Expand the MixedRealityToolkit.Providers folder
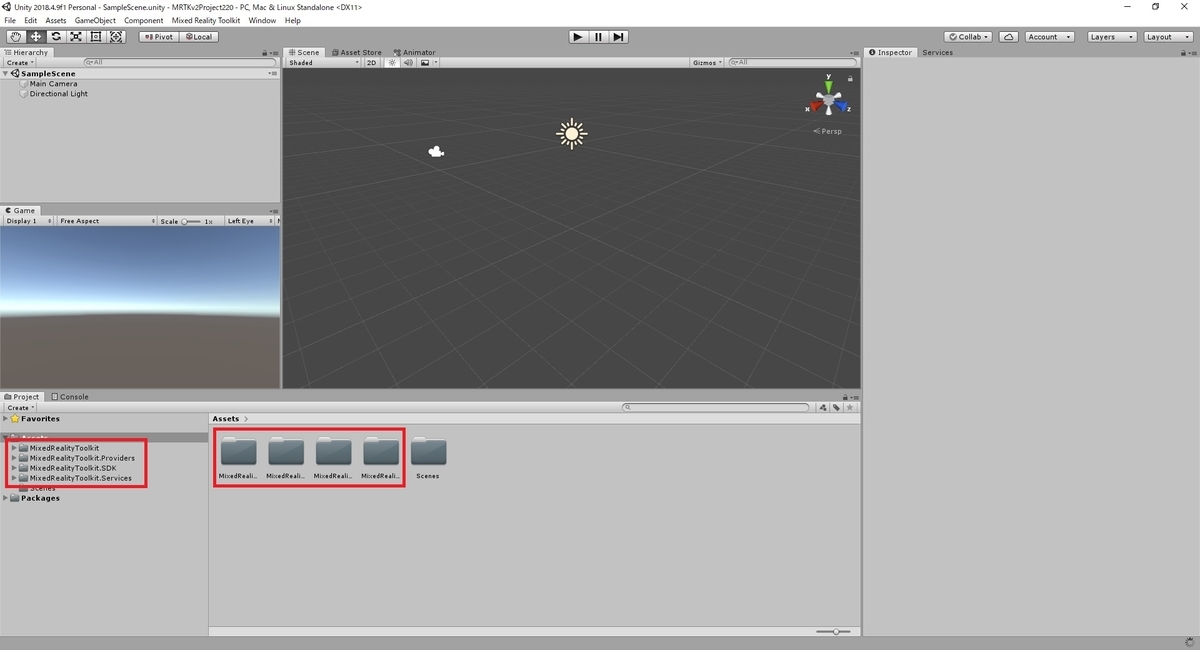This screenshot has width=1200, height=650. pyautogui.click(x=13, y=458)
